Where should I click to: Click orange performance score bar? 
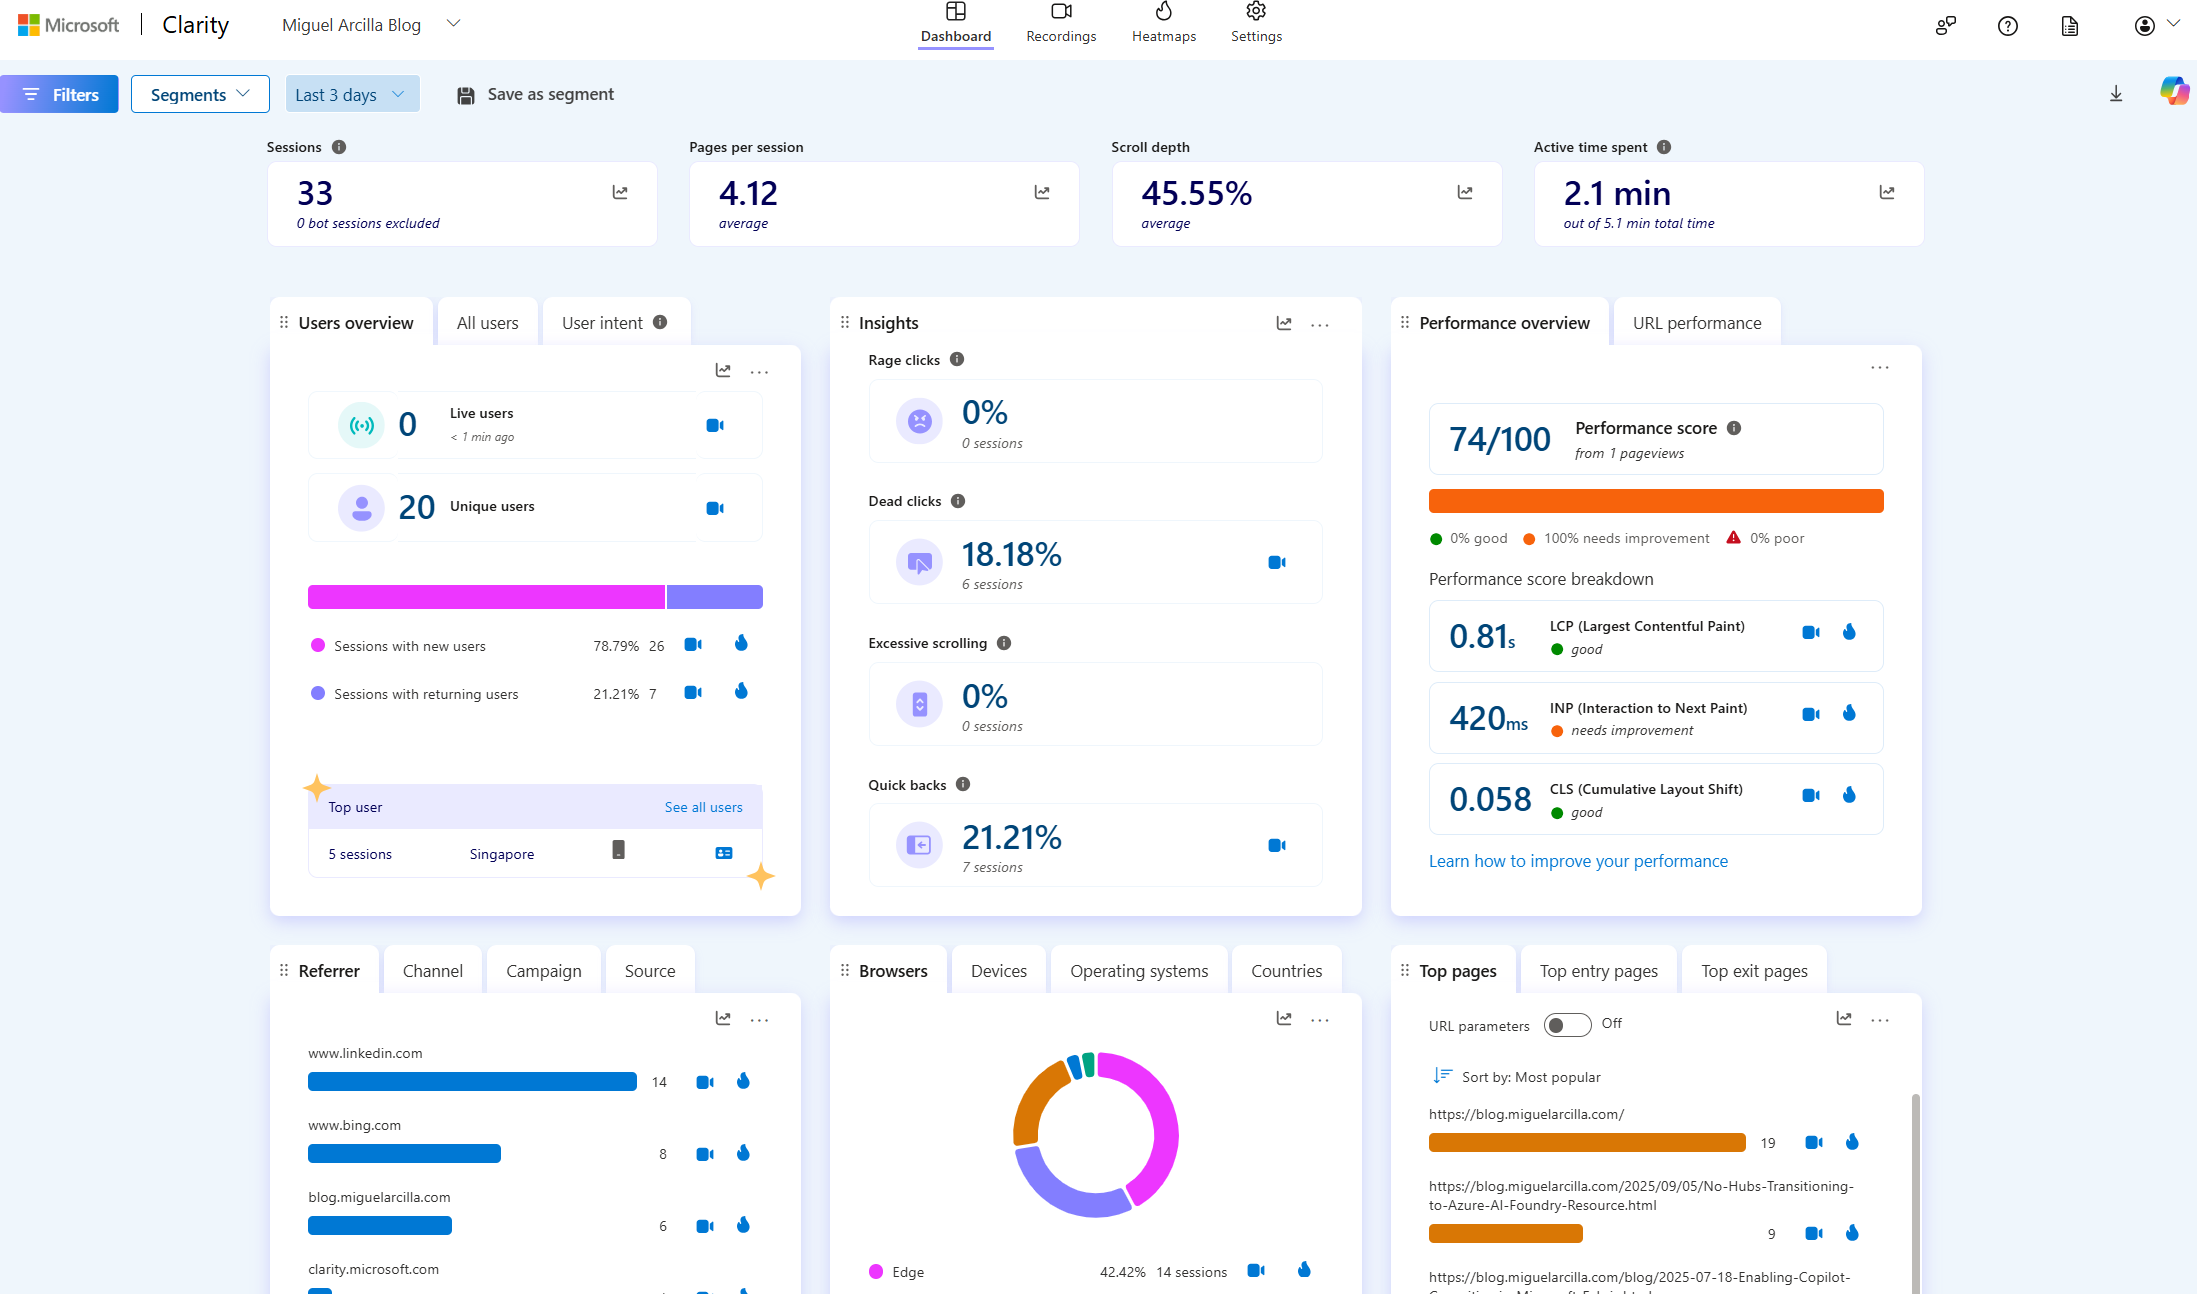tap(1656, 501)
